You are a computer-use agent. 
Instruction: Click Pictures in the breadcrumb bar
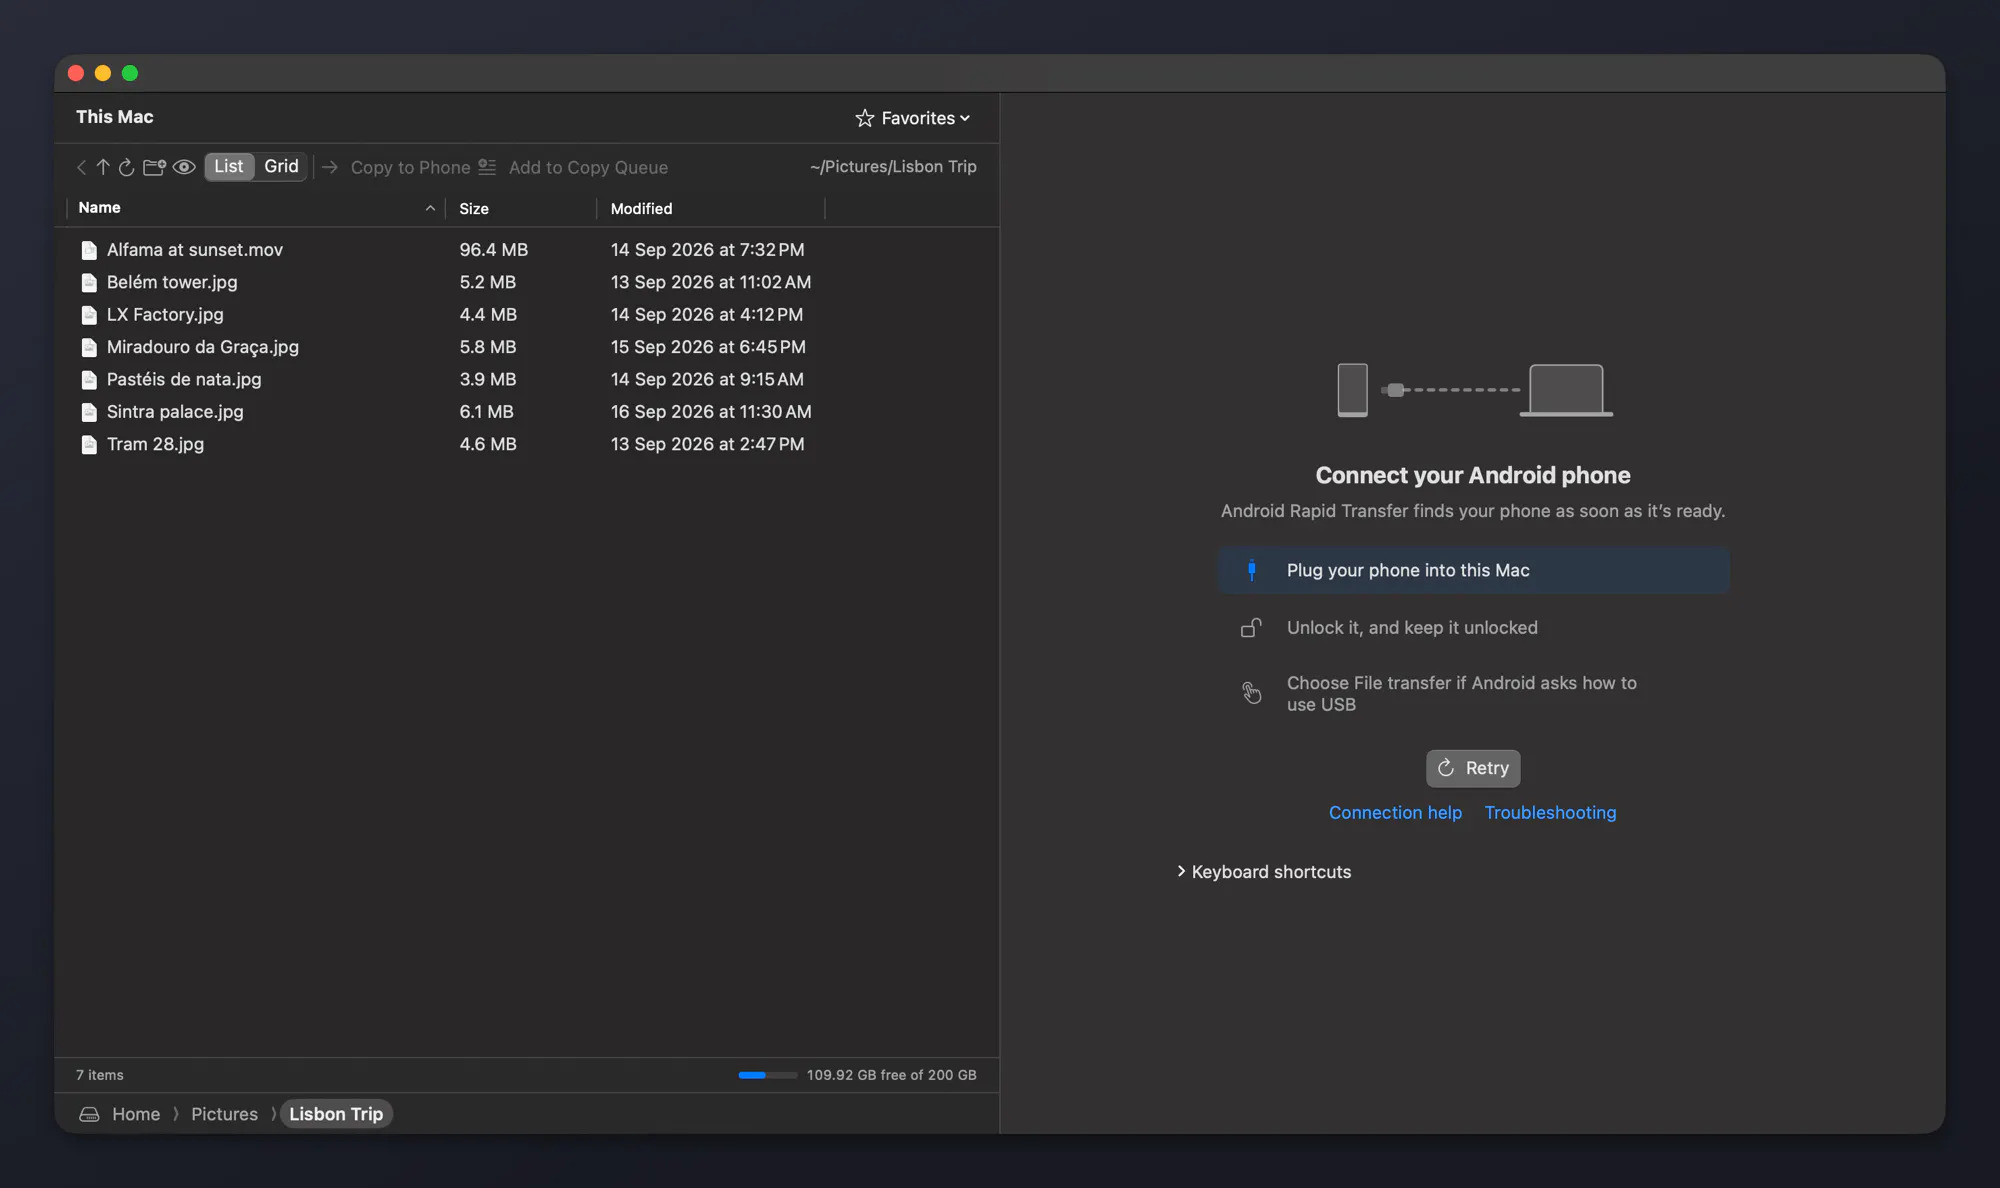pyautogui.click(x=224, y=1114)
